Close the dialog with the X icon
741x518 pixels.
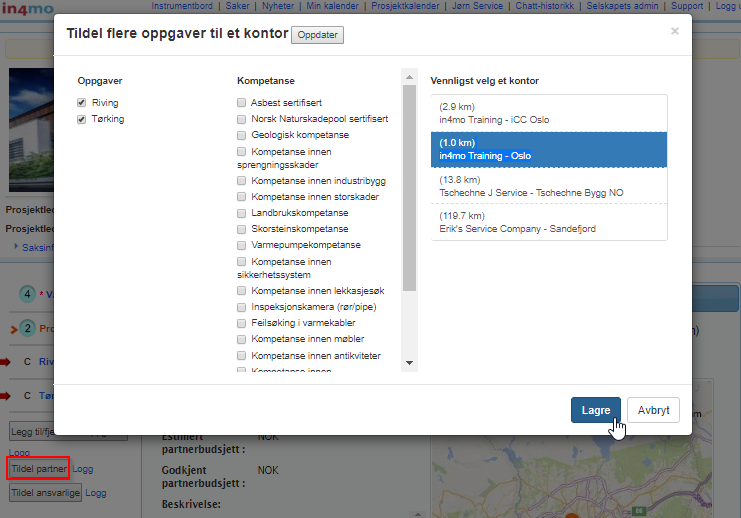674,31
